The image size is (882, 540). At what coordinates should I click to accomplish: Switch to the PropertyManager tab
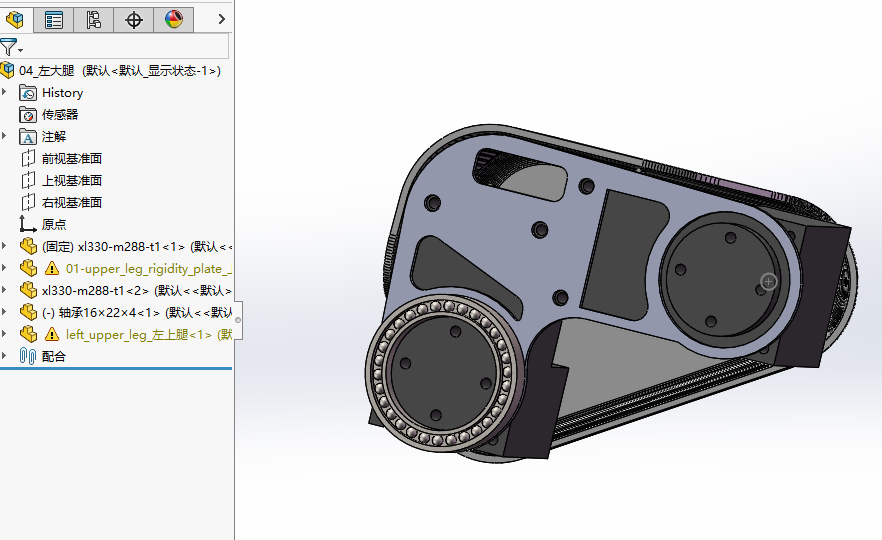click(53, 20)
